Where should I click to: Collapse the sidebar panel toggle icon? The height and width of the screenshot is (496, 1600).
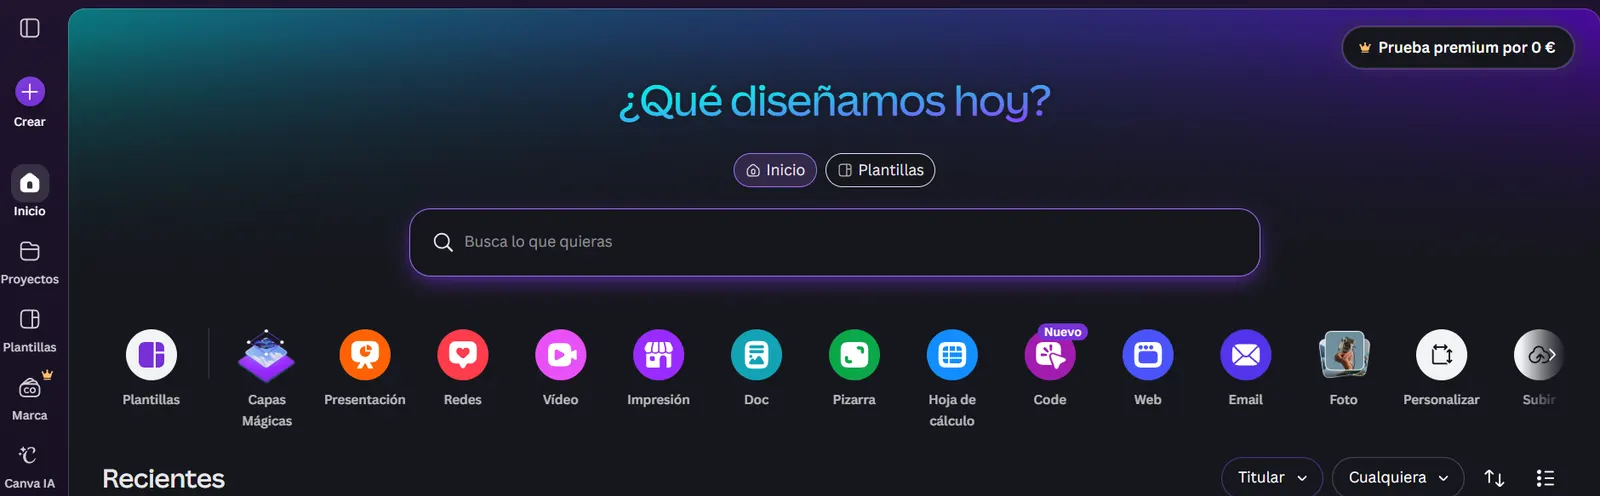(30, 28)
